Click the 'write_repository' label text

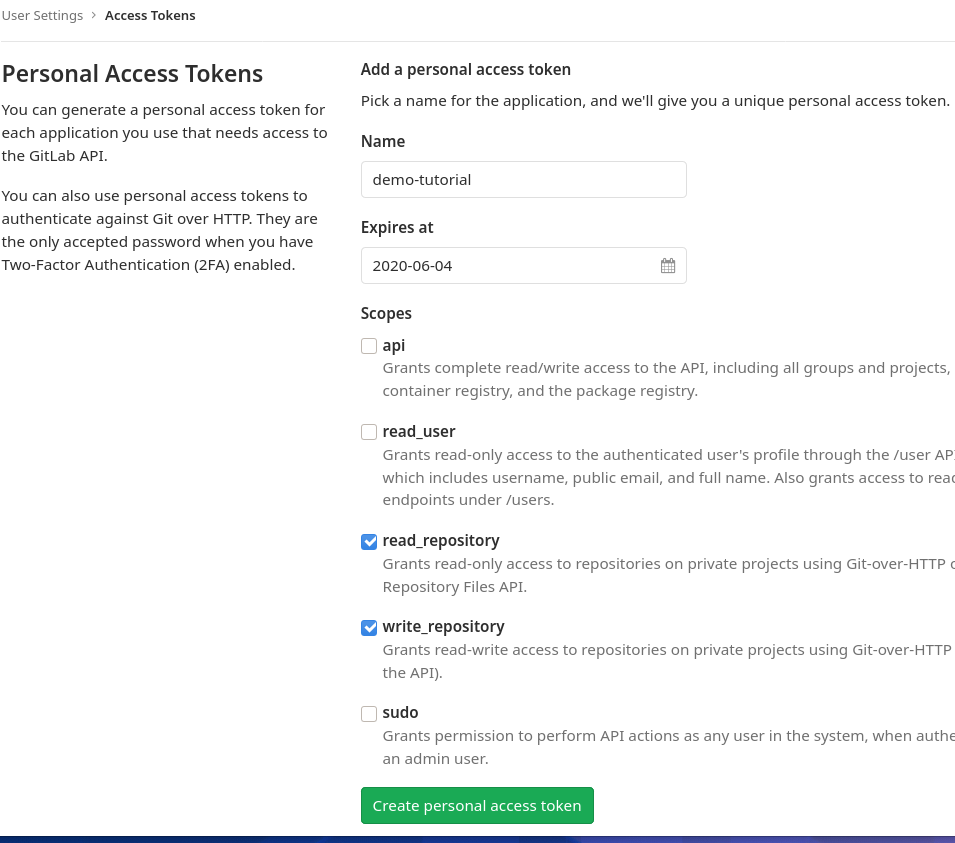[443, 627]
